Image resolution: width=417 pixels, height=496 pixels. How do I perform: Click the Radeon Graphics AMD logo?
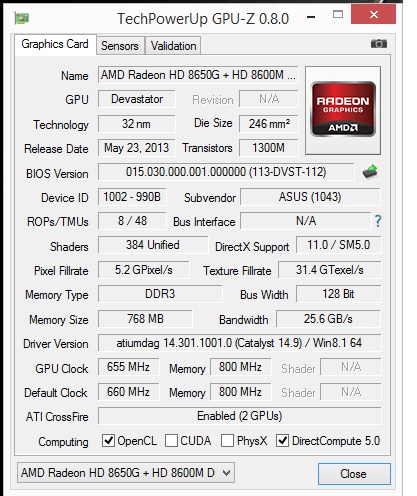click(x=343, y=109)
